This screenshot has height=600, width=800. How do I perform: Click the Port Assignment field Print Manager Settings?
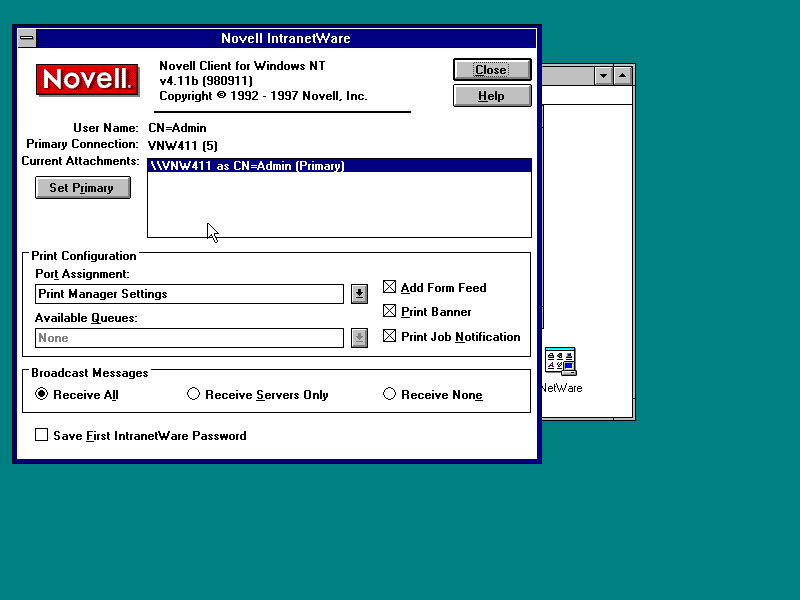click(x=189, y=294)
